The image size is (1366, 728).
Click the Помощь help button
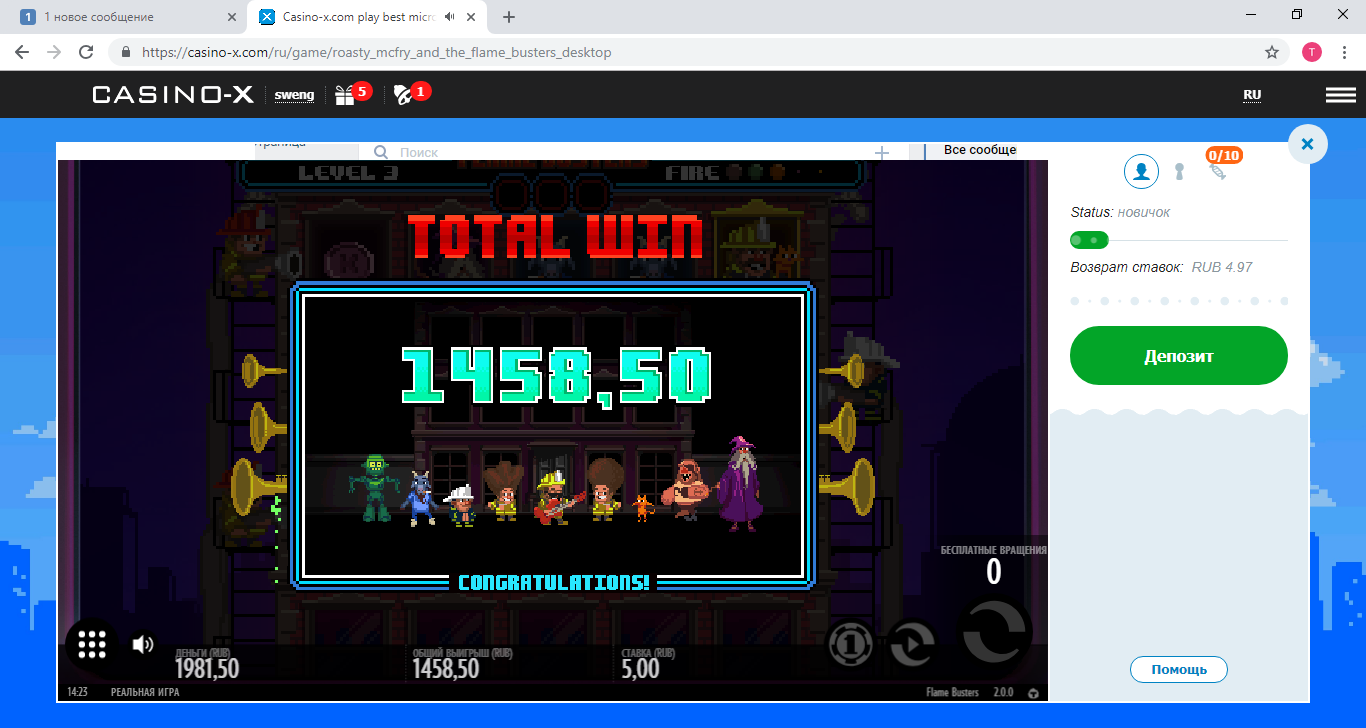[x=1178, y=669]
